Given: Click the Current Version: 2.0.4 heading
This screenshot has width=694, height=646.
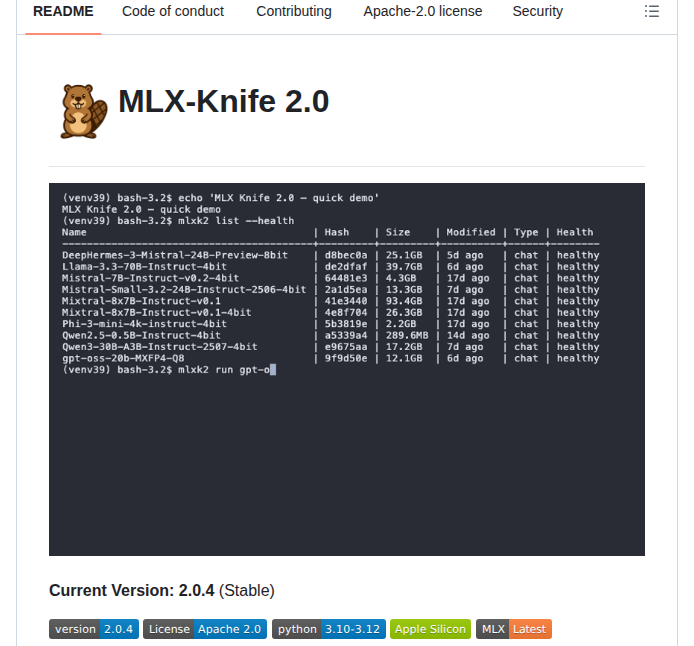Looking at the screenshot, I should point(162,591).
